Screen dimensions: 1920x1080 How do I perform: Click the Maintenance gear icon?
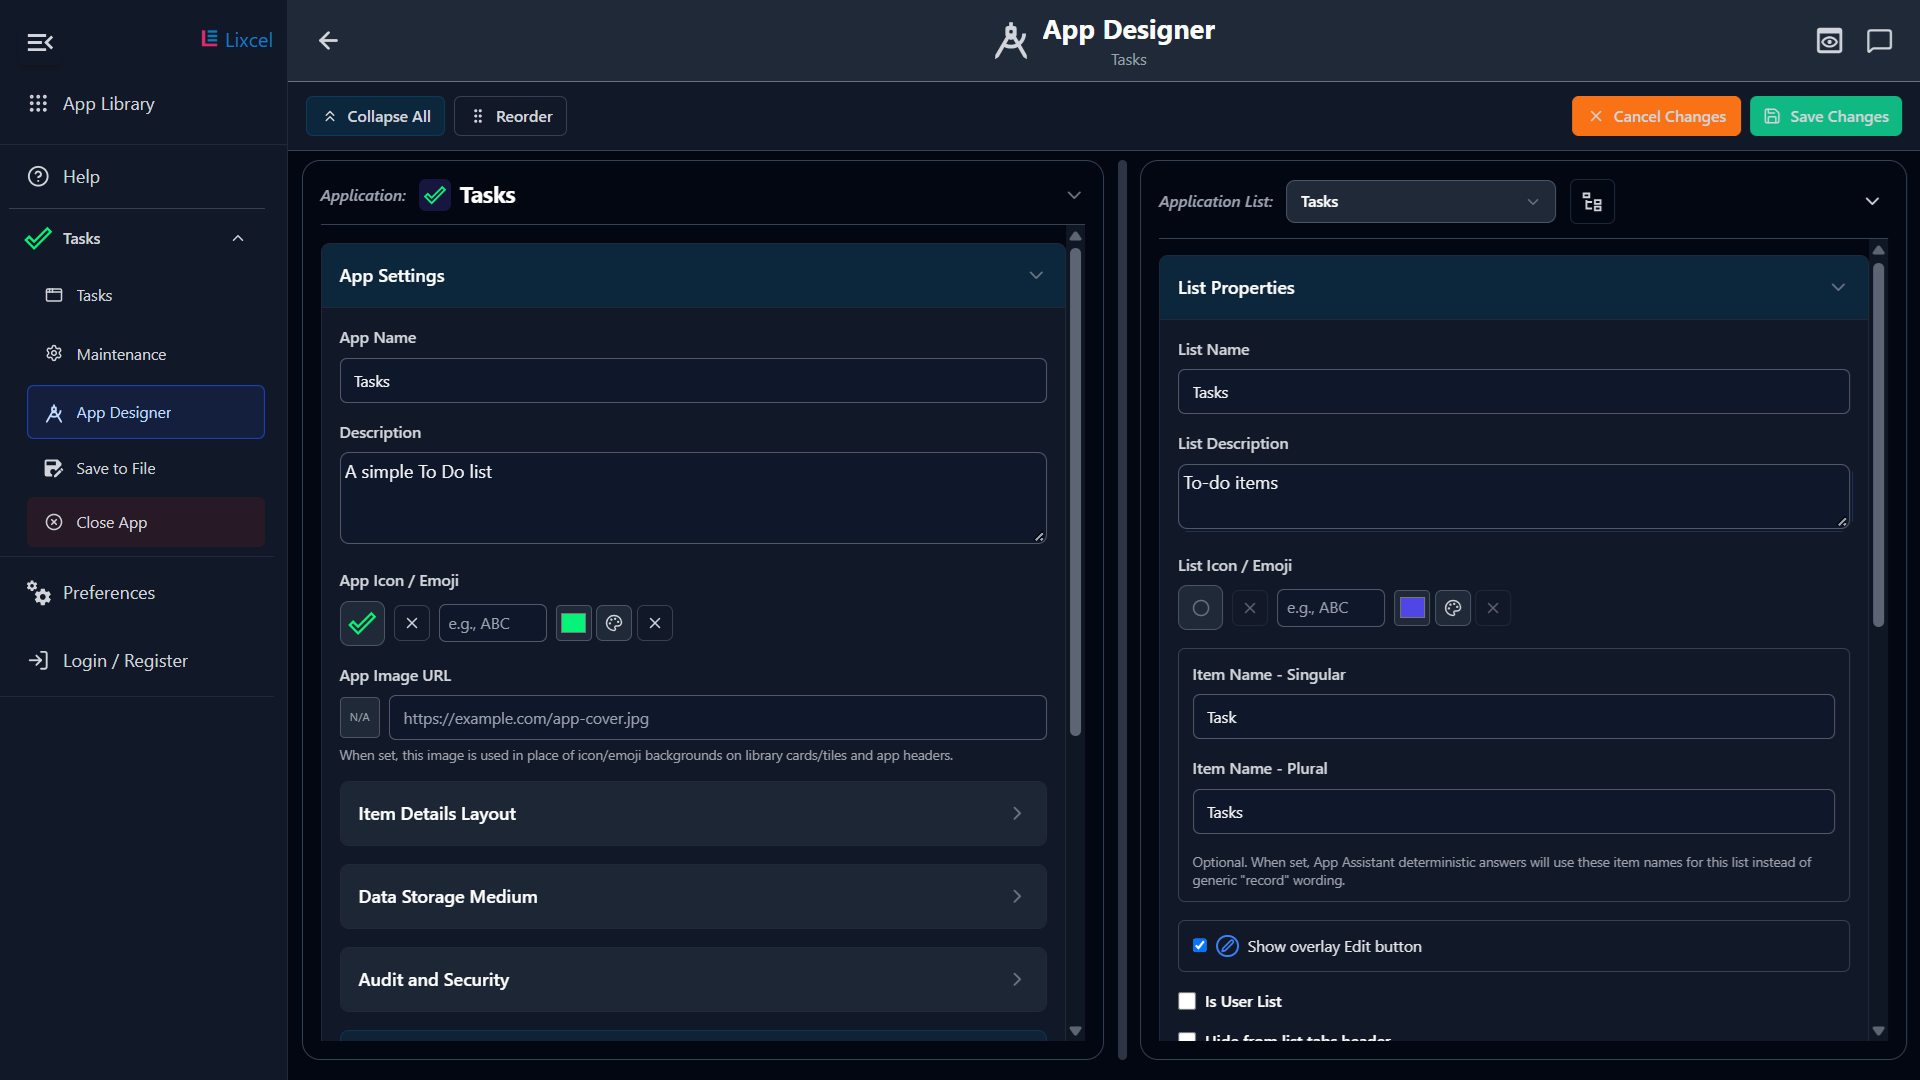pyautogui.click(x=54, y=354)
